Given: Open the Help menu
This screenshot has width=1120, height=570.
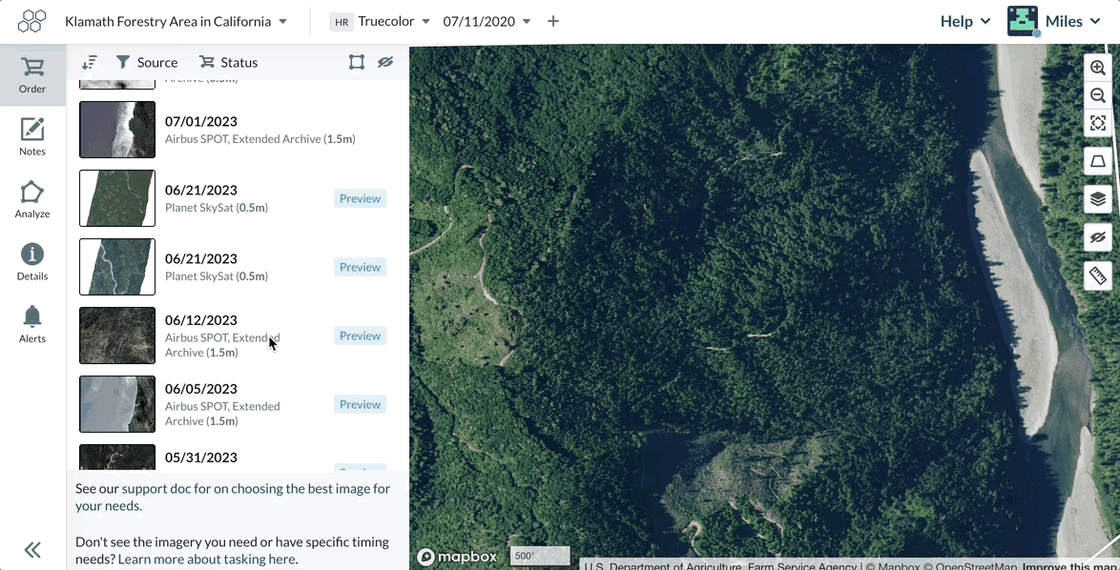Looking at the screenshot, I should tap(965, 21).
